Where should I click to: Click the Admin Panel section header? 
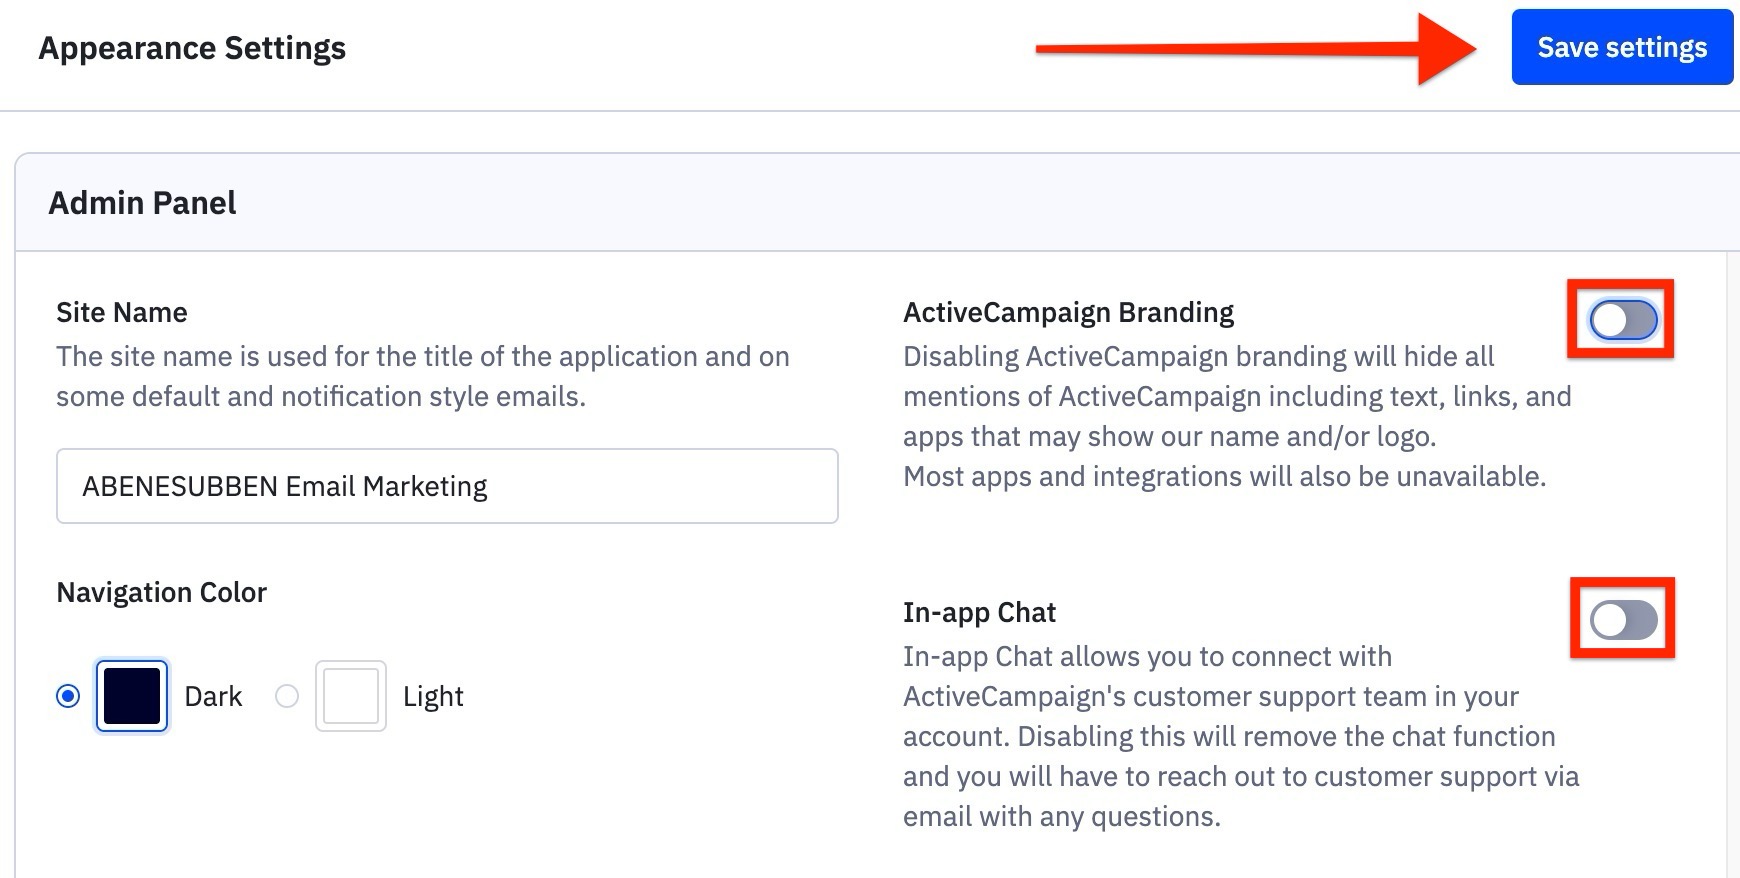pyautogui.click(x=142, y=202)
